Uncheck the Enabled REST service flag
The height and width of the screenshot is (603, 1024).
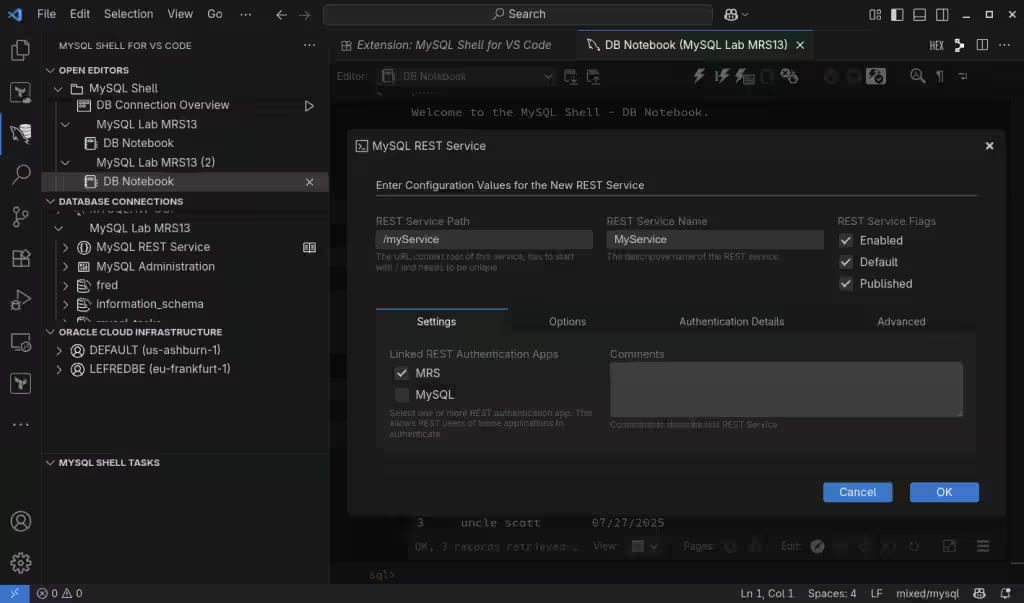846,241
